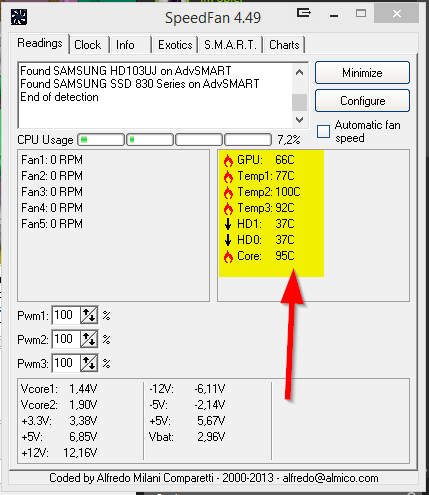Click the Pwm1 value field

[66, 315]
